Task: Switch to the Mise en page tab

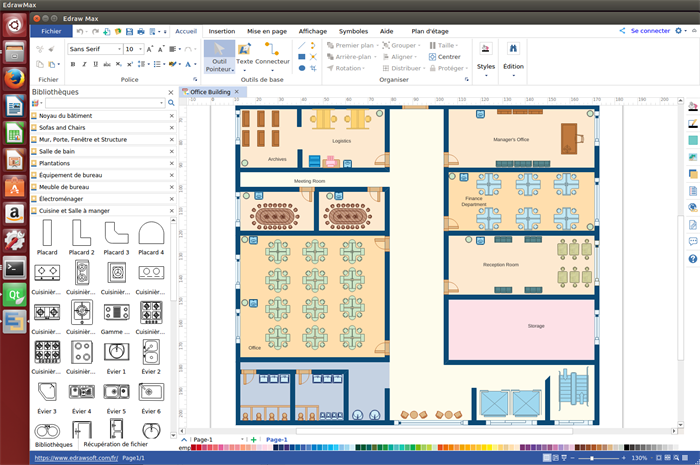Action: click(267, 31)
